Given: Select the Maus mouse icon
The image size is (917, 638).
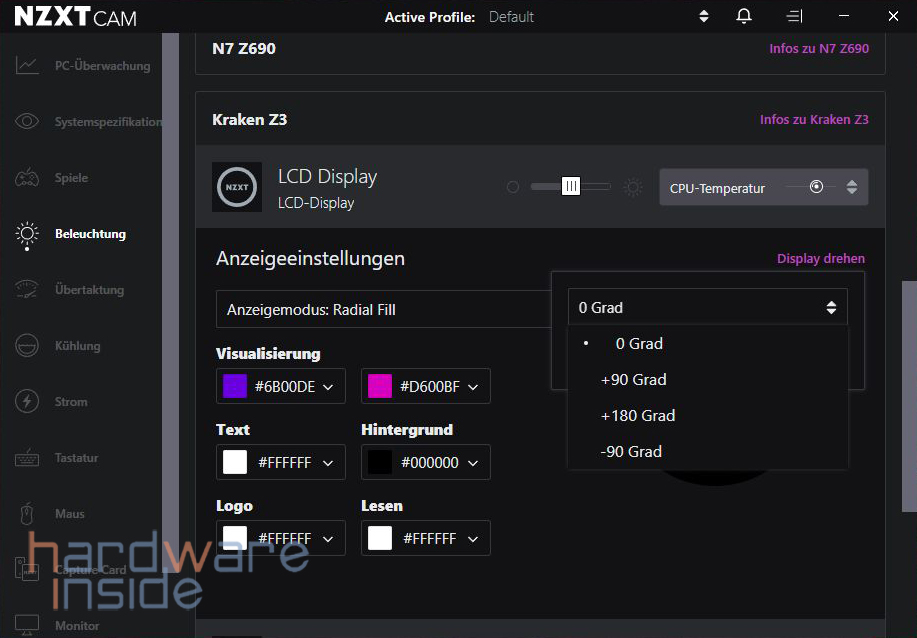Looking at the screenshot, I should coord(27,513).
